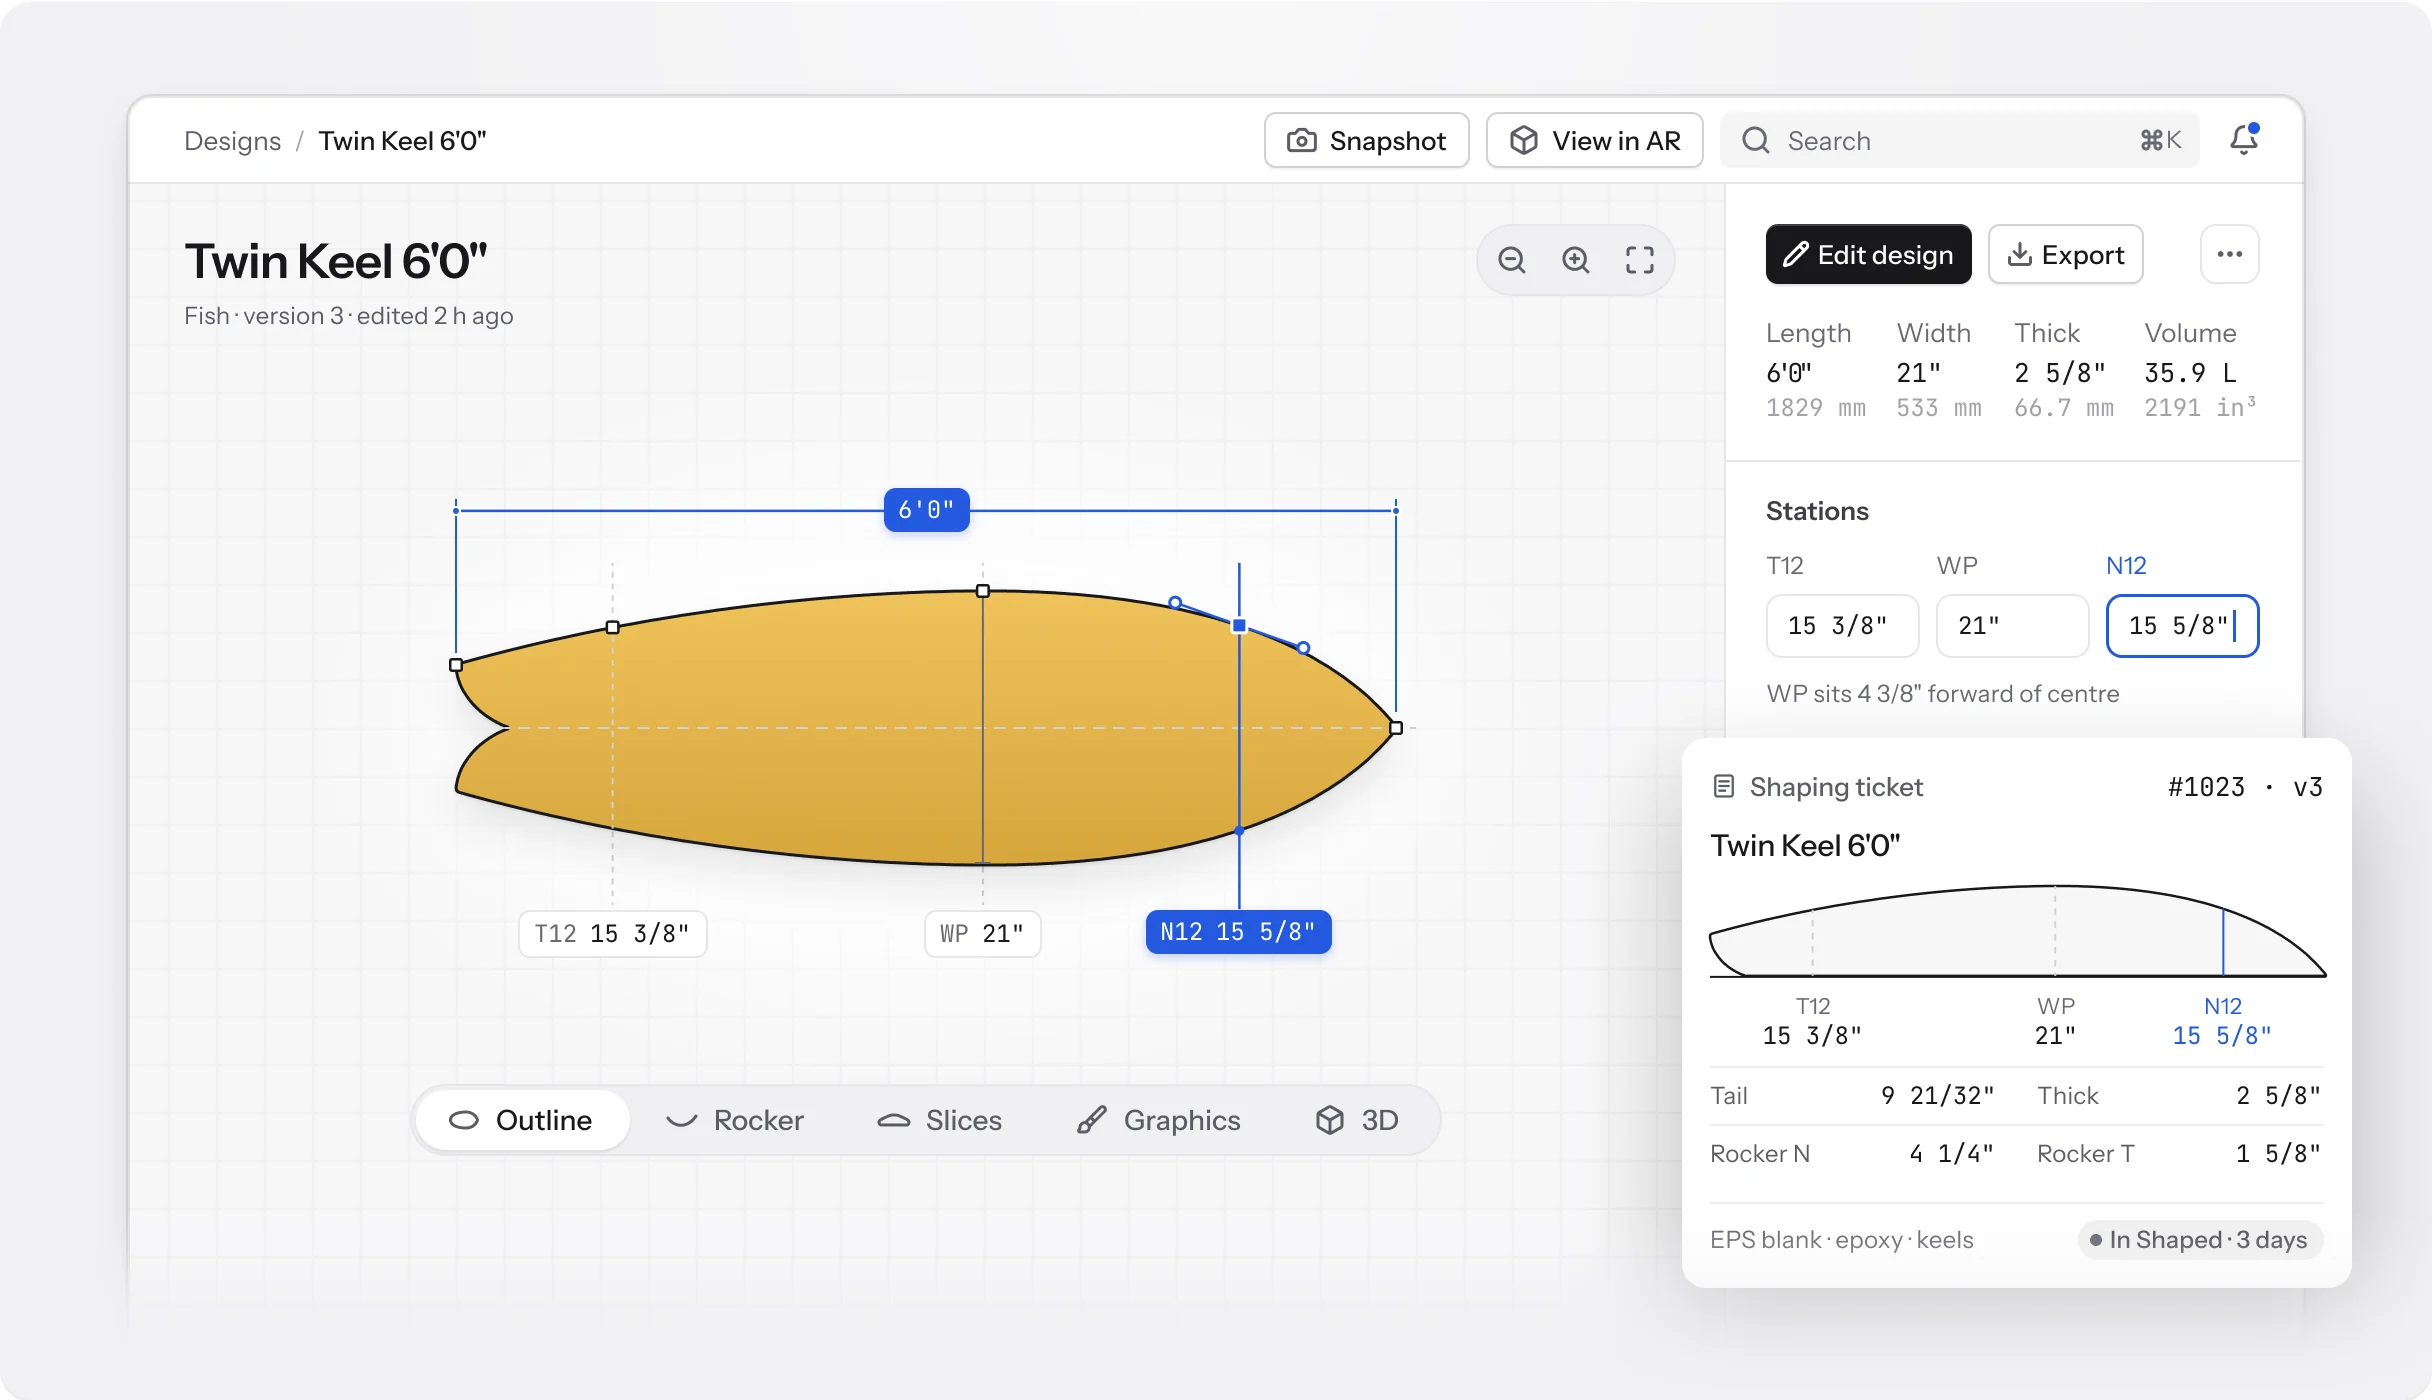2432x1400 pixels.
Task: Click the Shaping ticket document icon
Action: tap(1724, 787)
